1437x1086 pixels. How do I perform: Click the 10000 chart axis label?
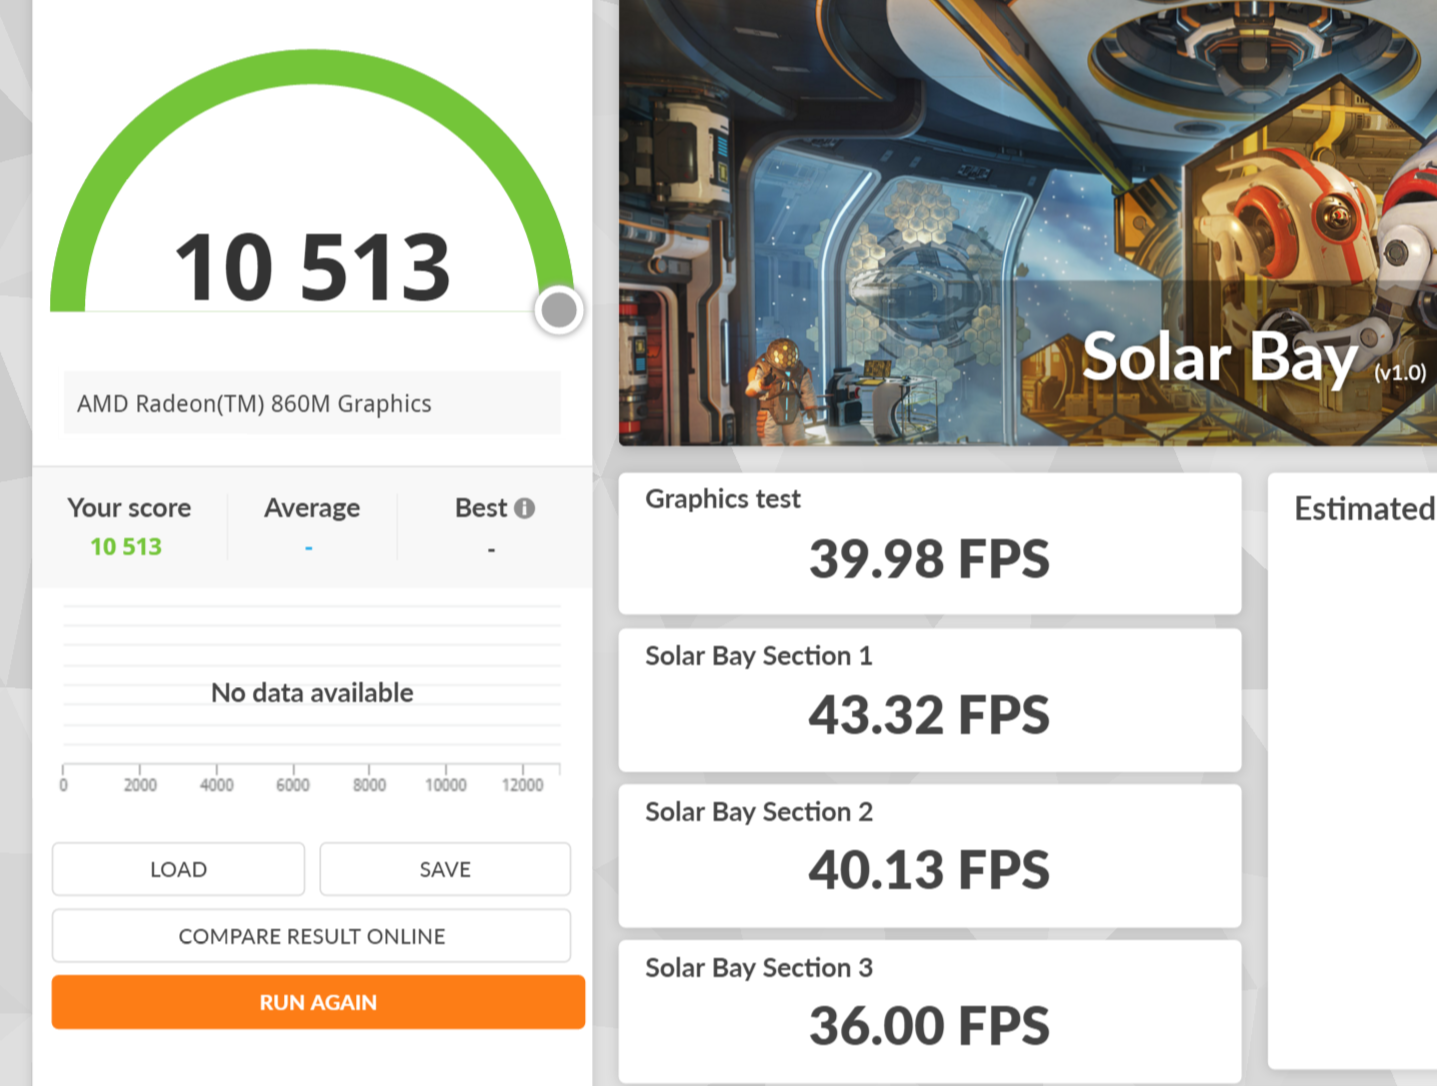point(446,785)
